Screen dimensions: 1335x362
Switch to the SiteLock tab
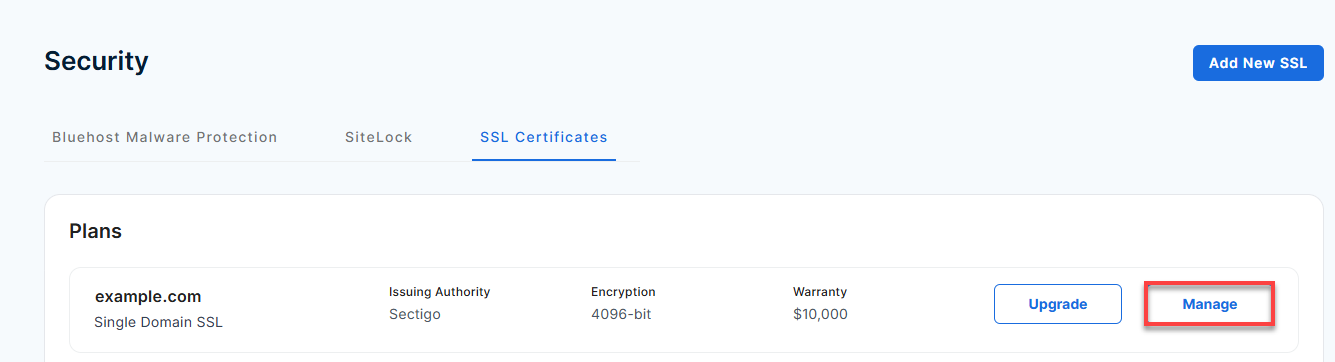(x=378, y=138)
